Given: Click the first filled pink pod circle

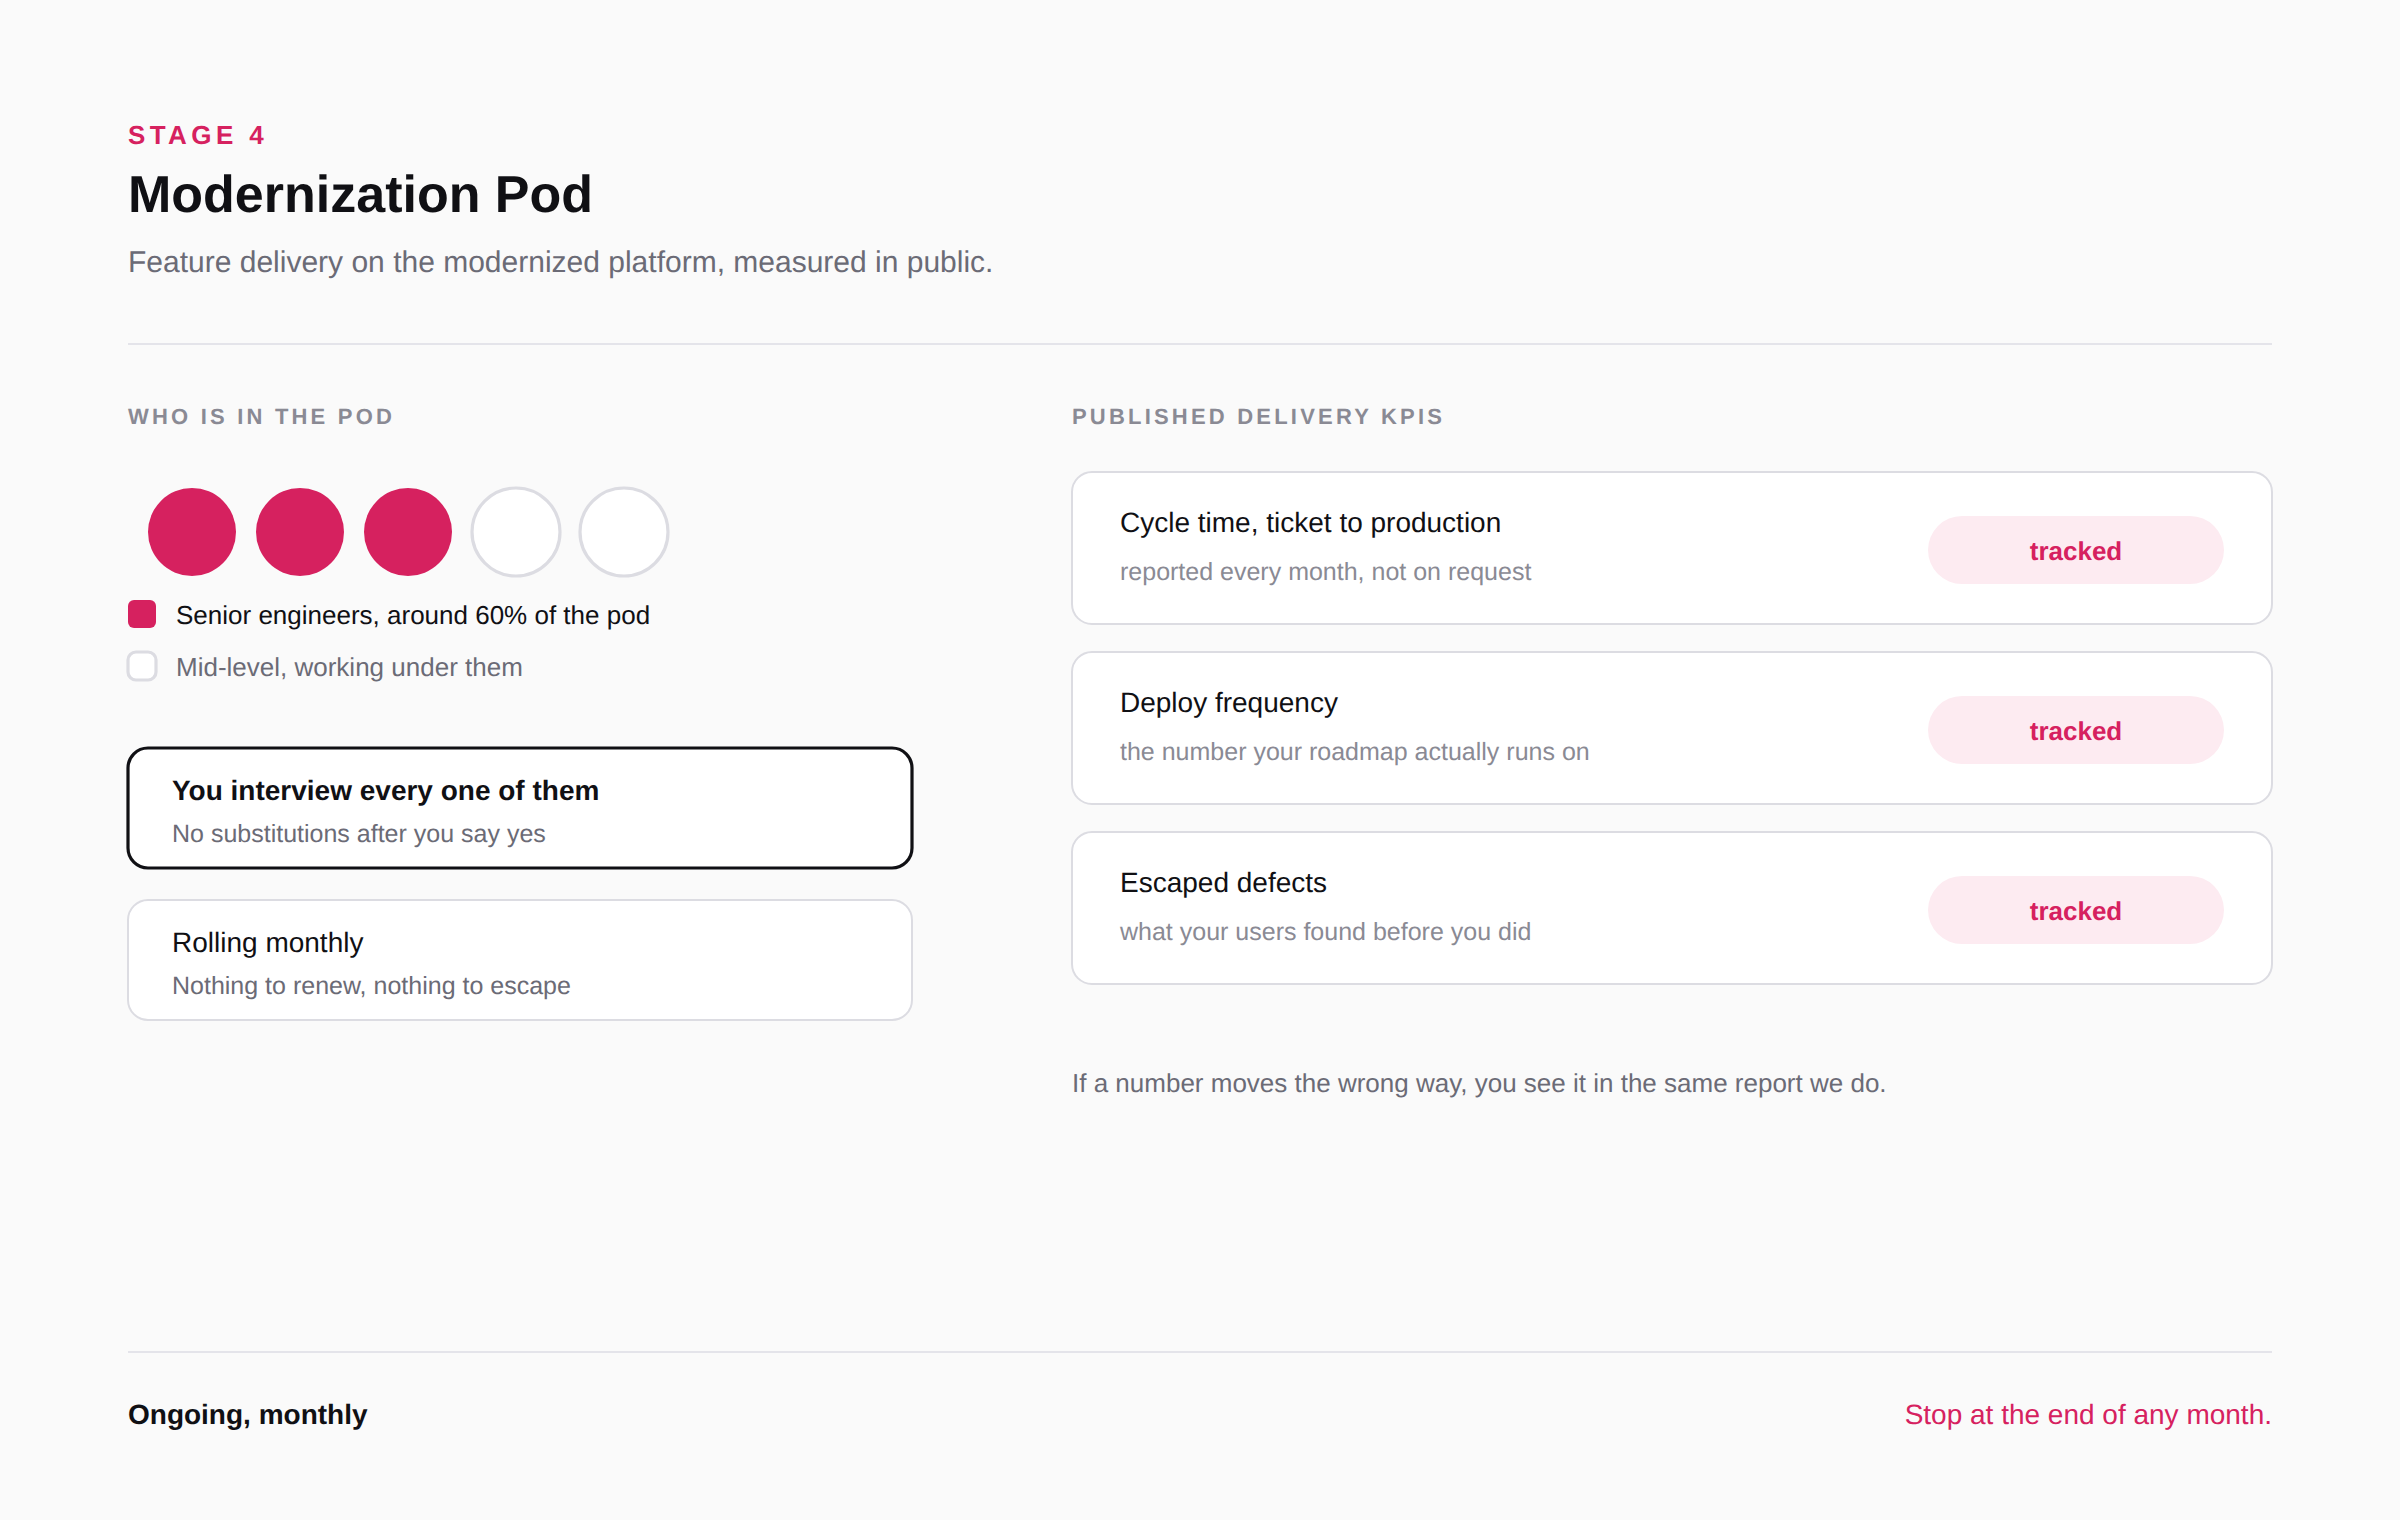Looking at the screenshot, I should pos(192,532).
